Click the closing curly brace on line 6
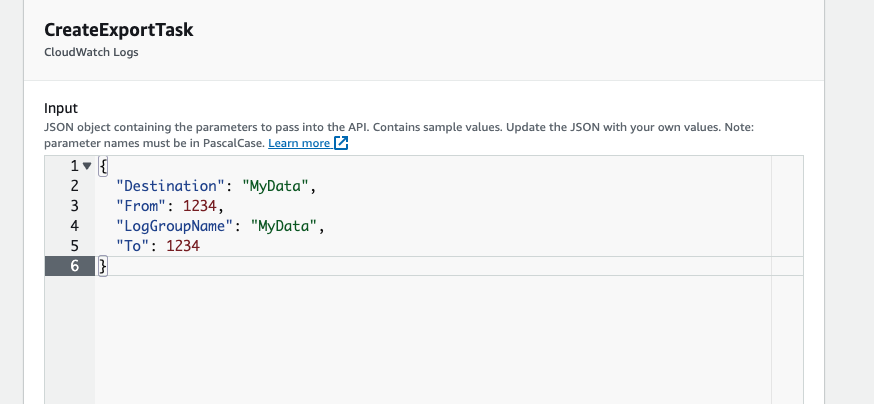 click(x=101, y=266)
